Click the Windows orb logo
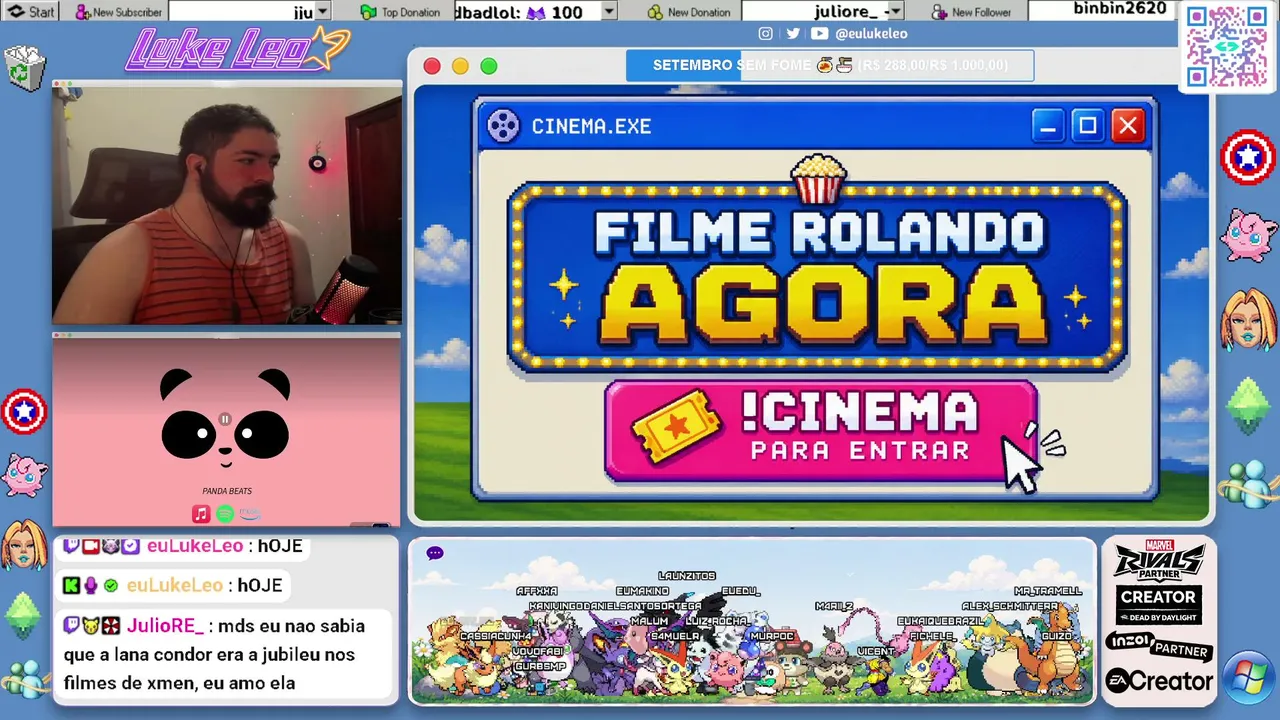 (x=1249, y=677)
